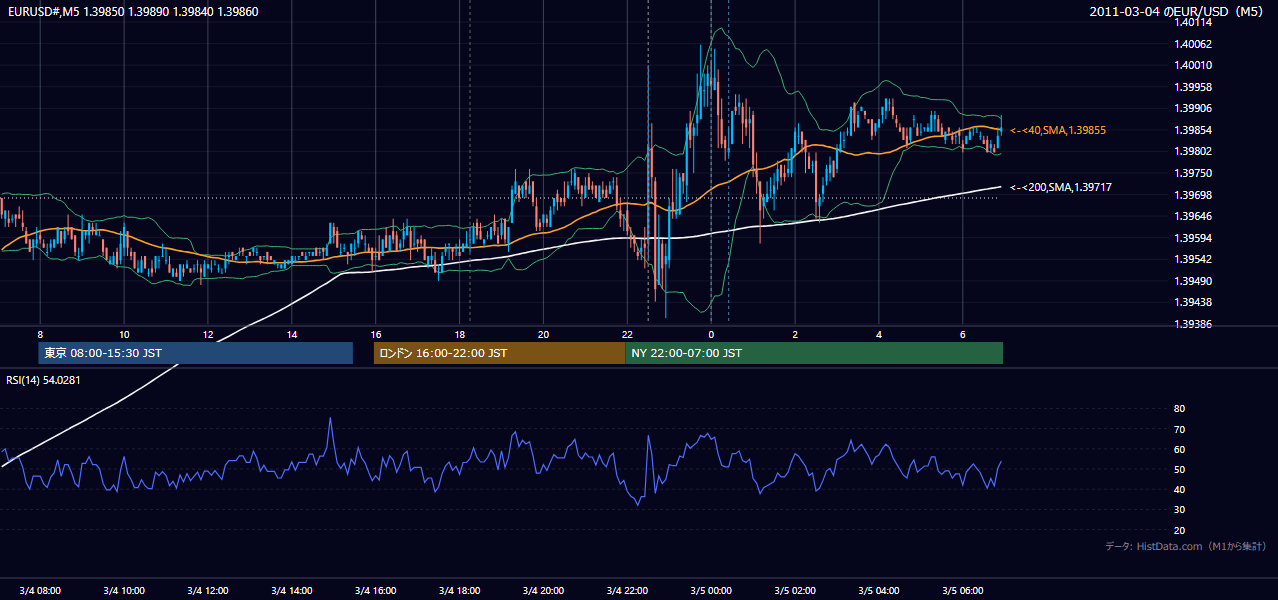Select the 40 SMA 1.39855 orange label
This screenshot has height=600, width=1278.
coord(1058,130)
